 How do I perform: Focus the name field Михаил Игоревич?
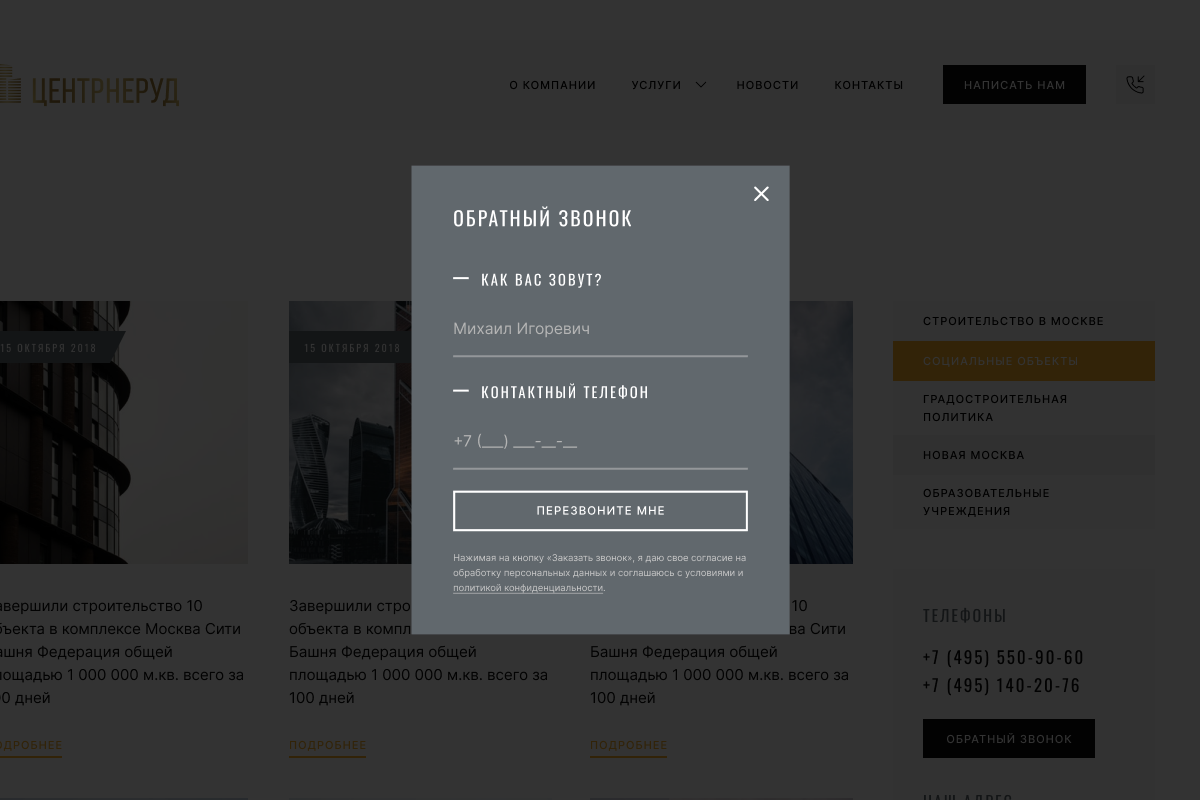[600, 329]
